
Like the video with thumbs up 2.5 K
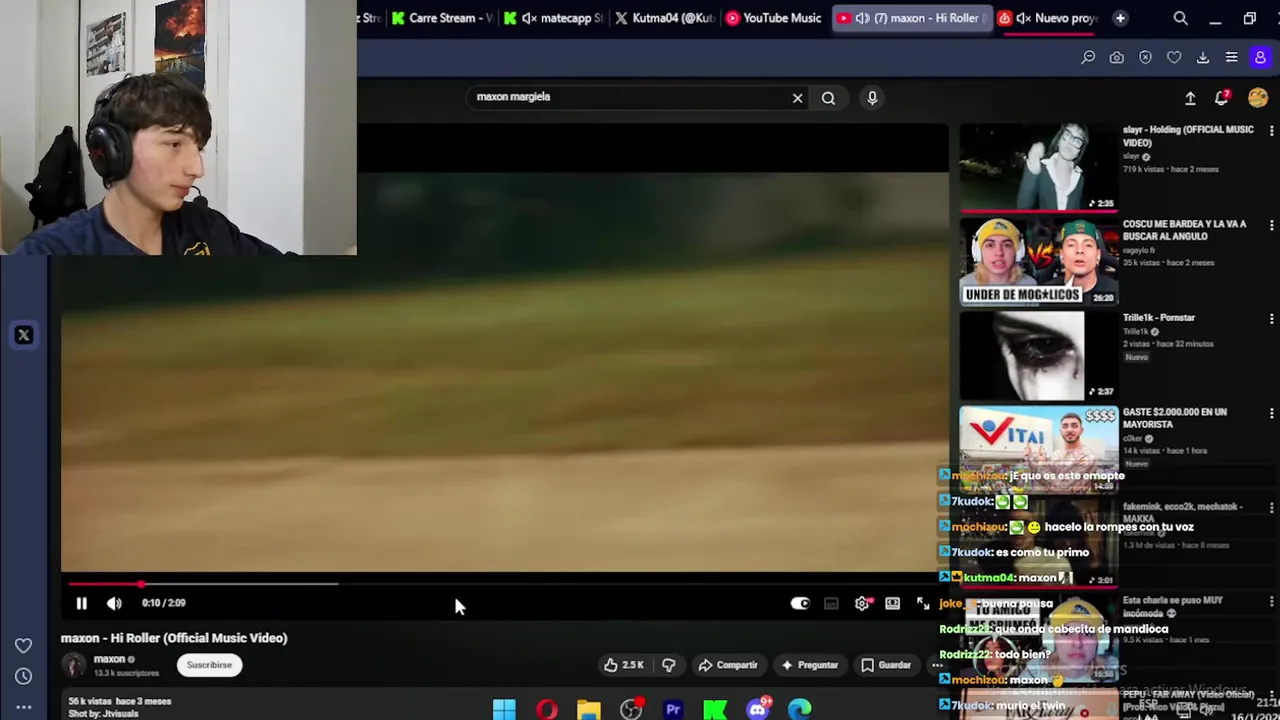[623, 665]
